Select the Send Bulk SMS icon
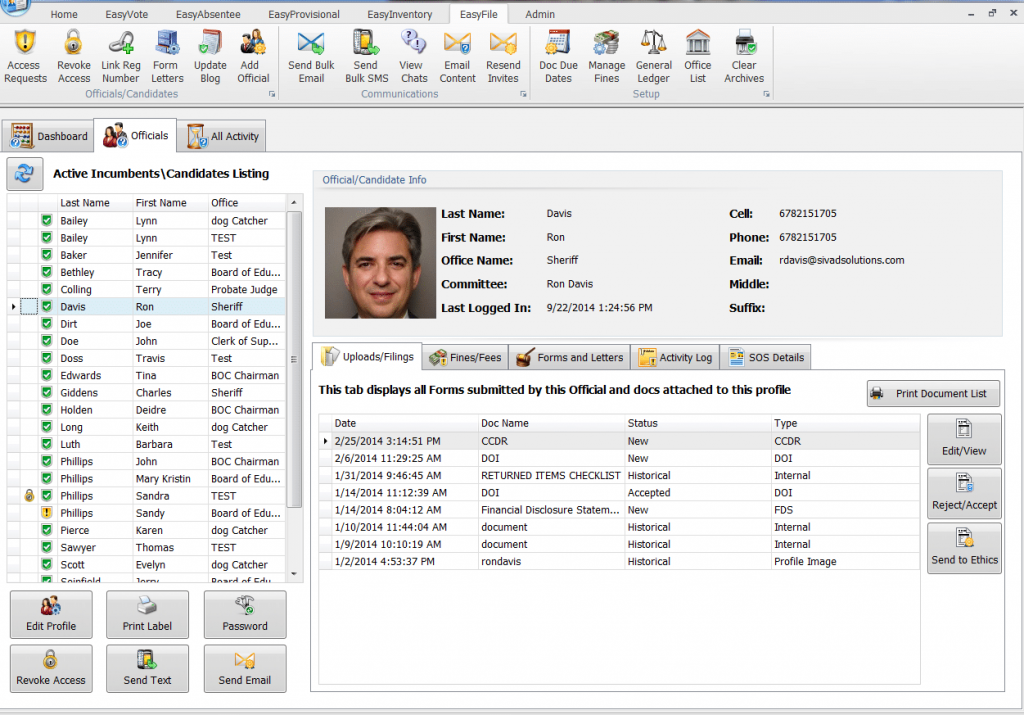Image resolution: width=1024 pixels, height=715 pixels. [365, 55]
